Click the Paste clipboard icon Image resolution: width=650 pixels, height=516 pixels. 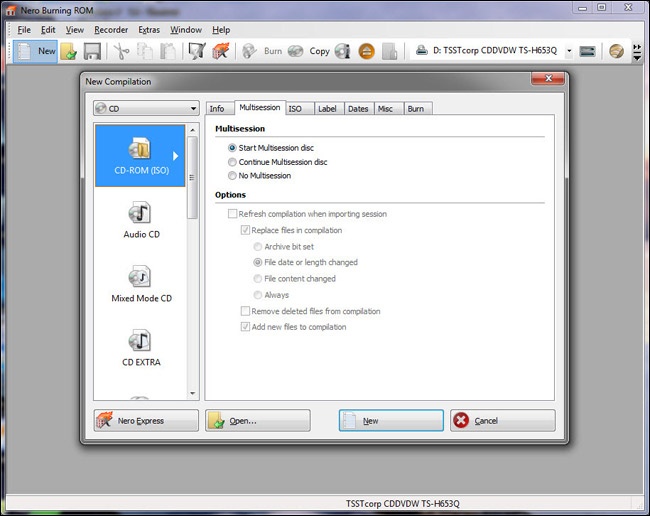click(x=168, y=51)
